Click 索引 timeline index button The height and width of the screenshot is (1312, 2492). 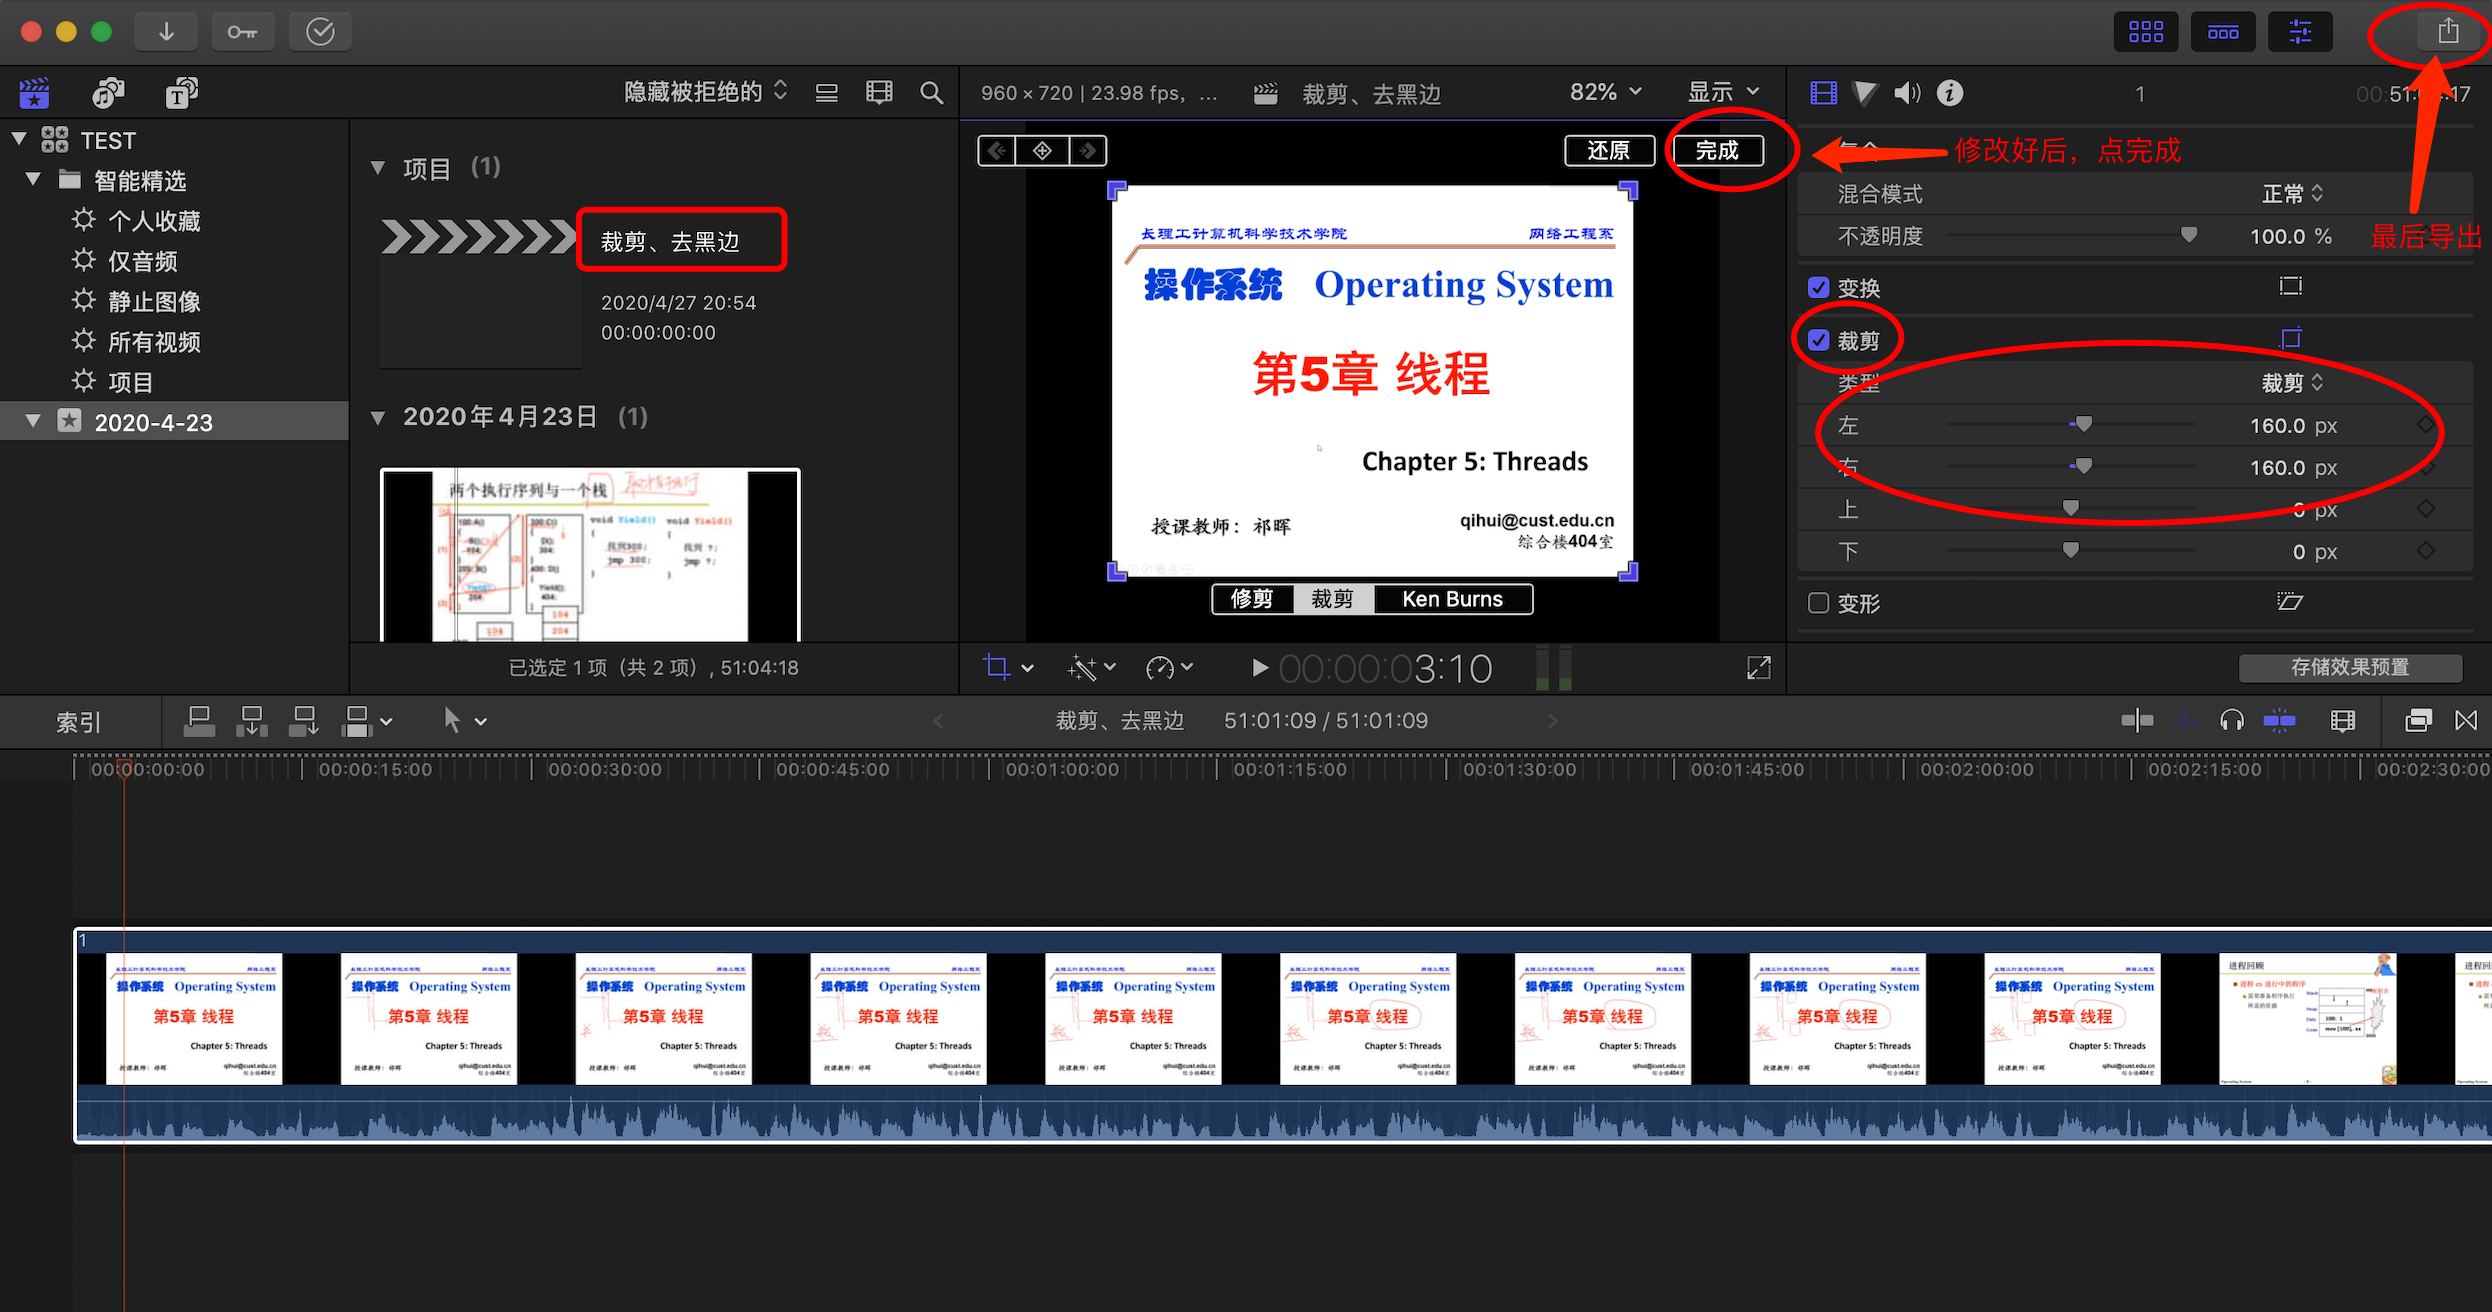tap(78, 722)
